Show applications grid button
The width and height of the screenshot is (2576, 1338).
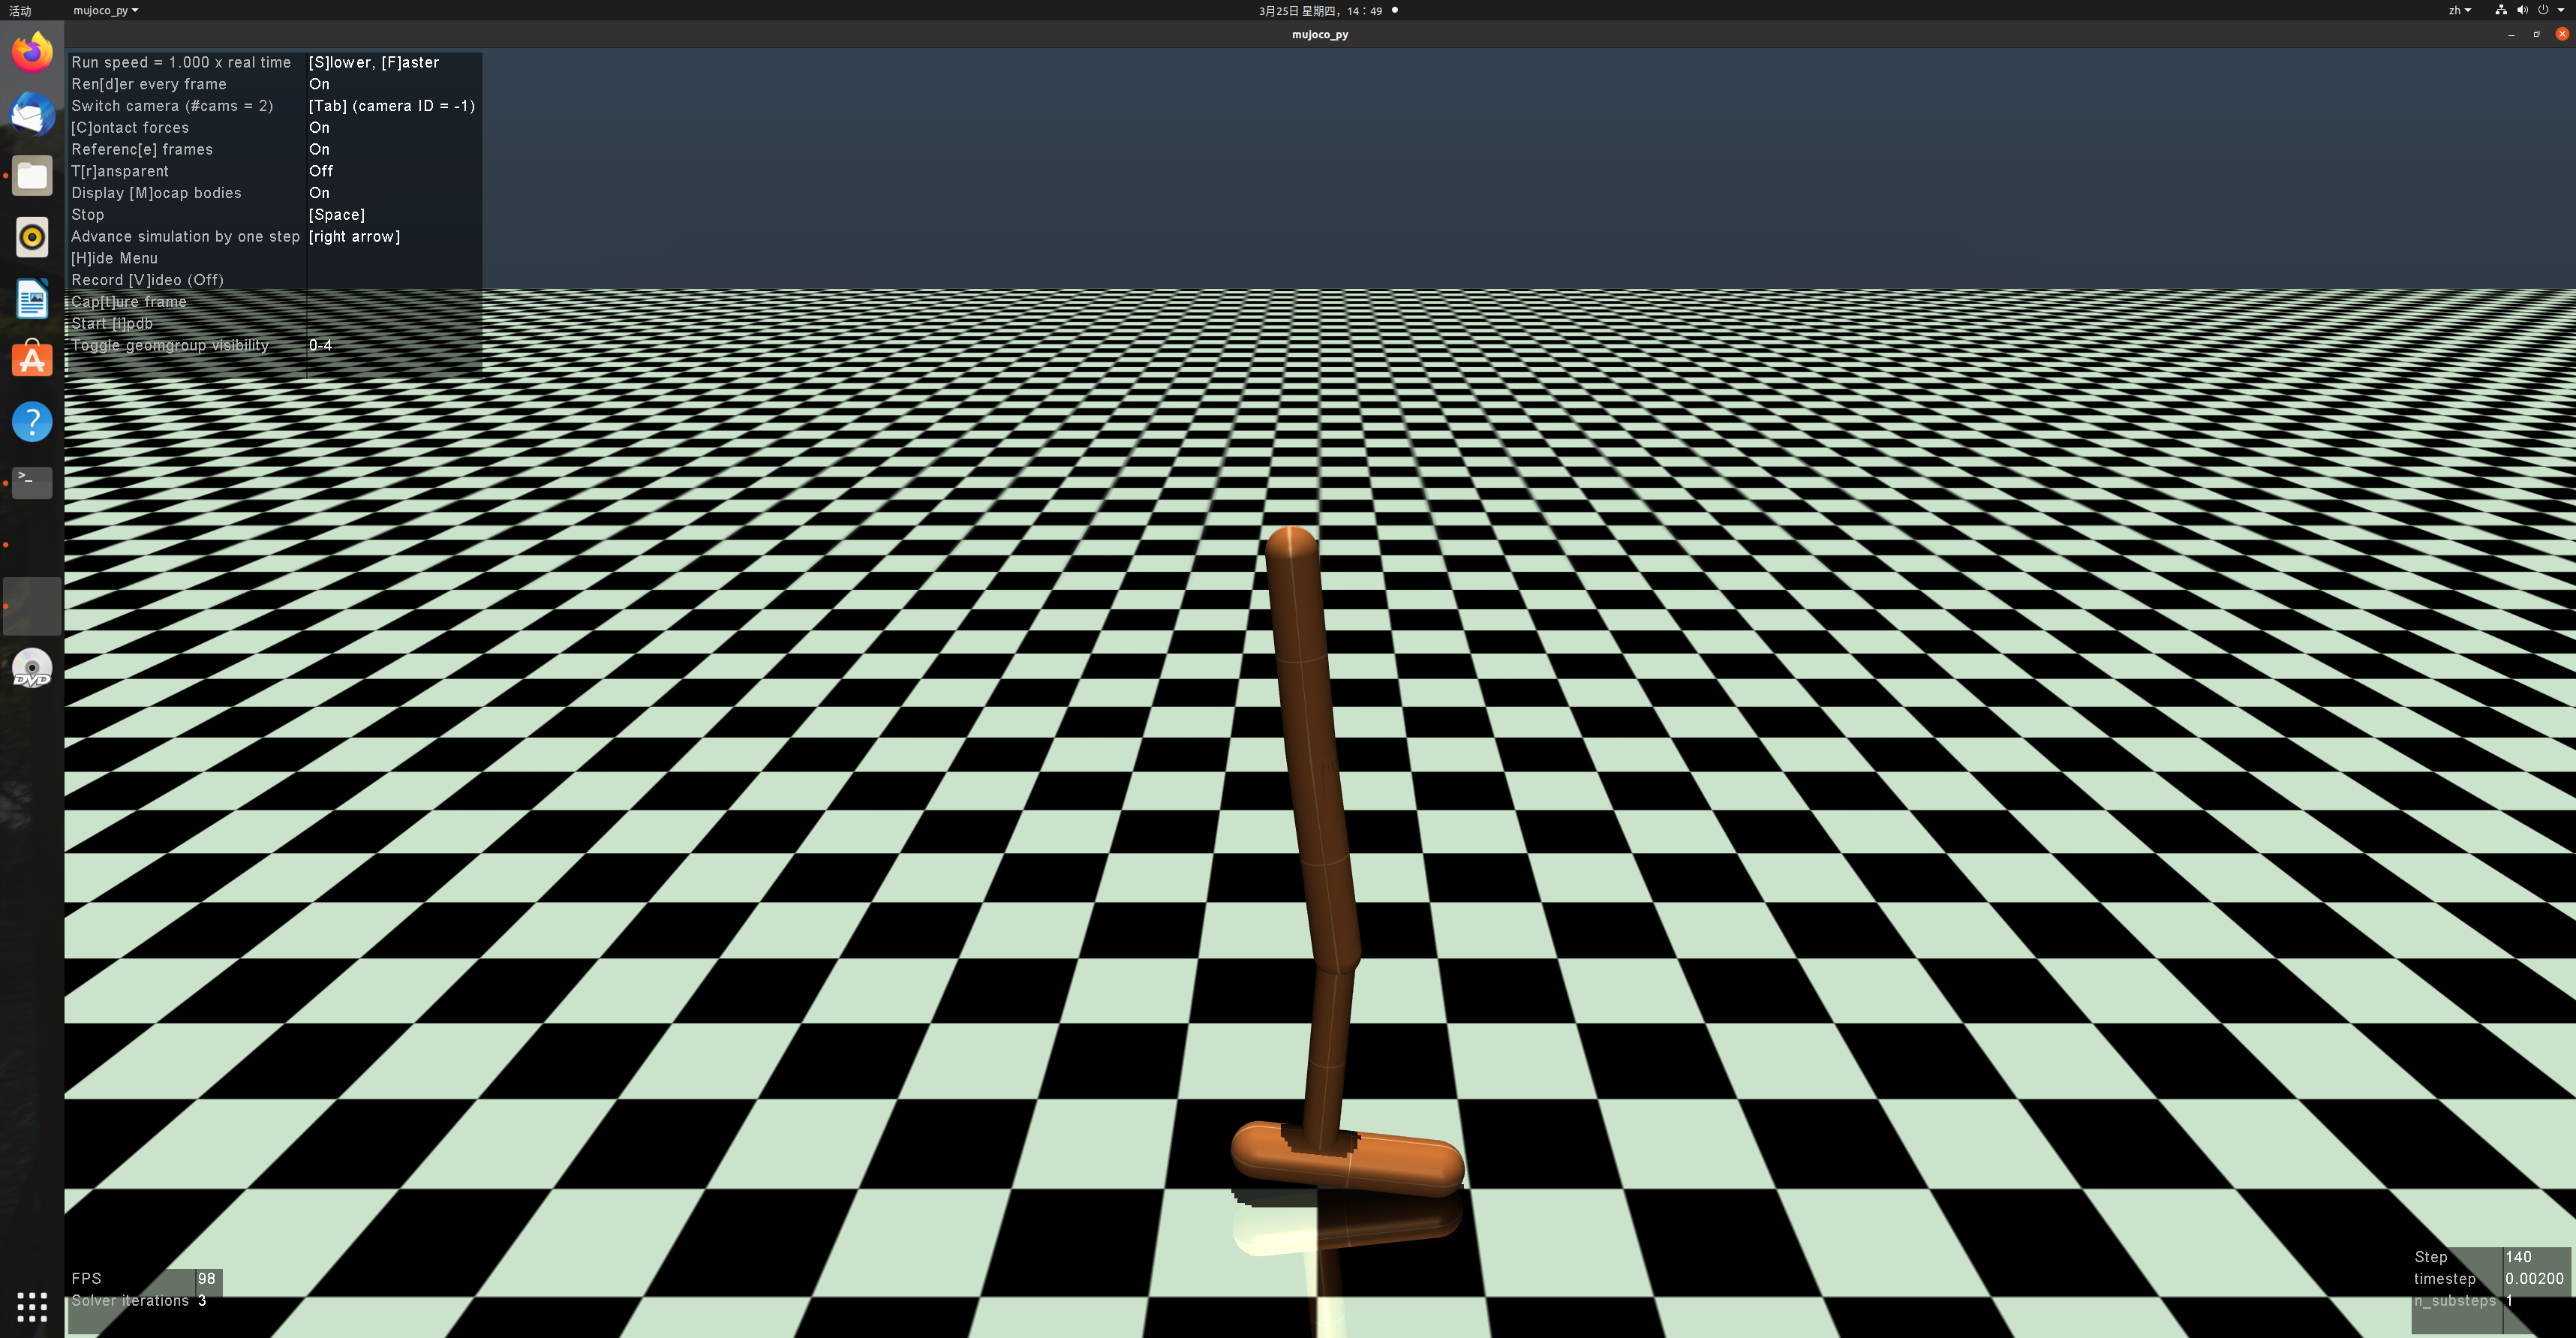click(32, 1306)
